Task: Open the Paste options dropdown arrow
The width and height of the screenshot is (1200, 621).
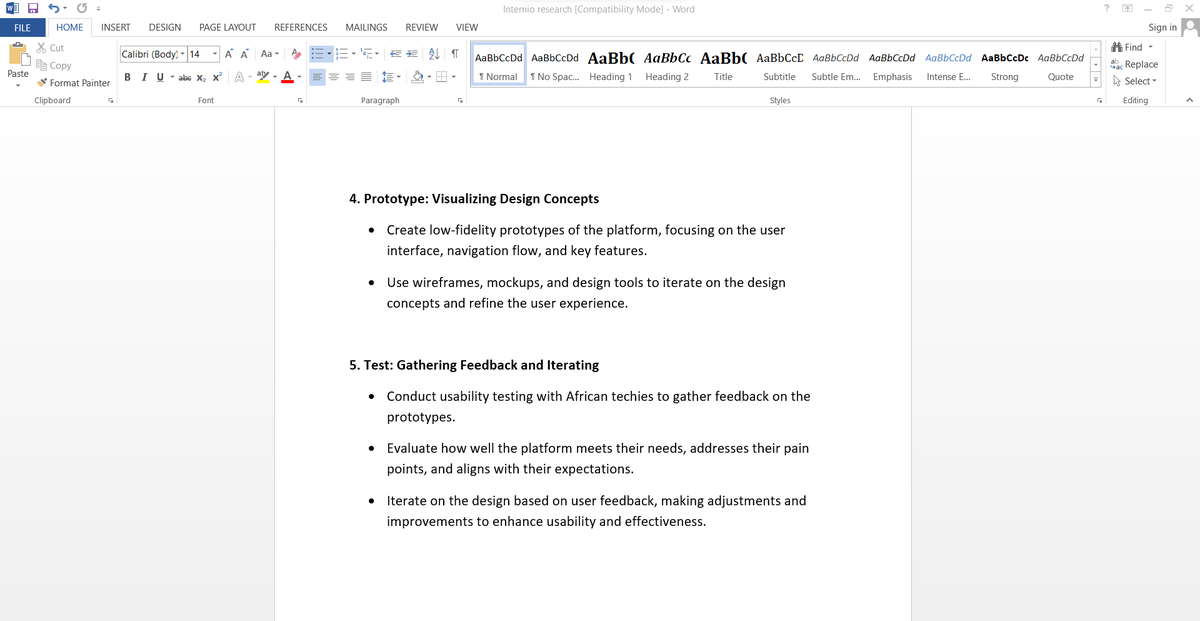Action: click(x=18, y=84)
